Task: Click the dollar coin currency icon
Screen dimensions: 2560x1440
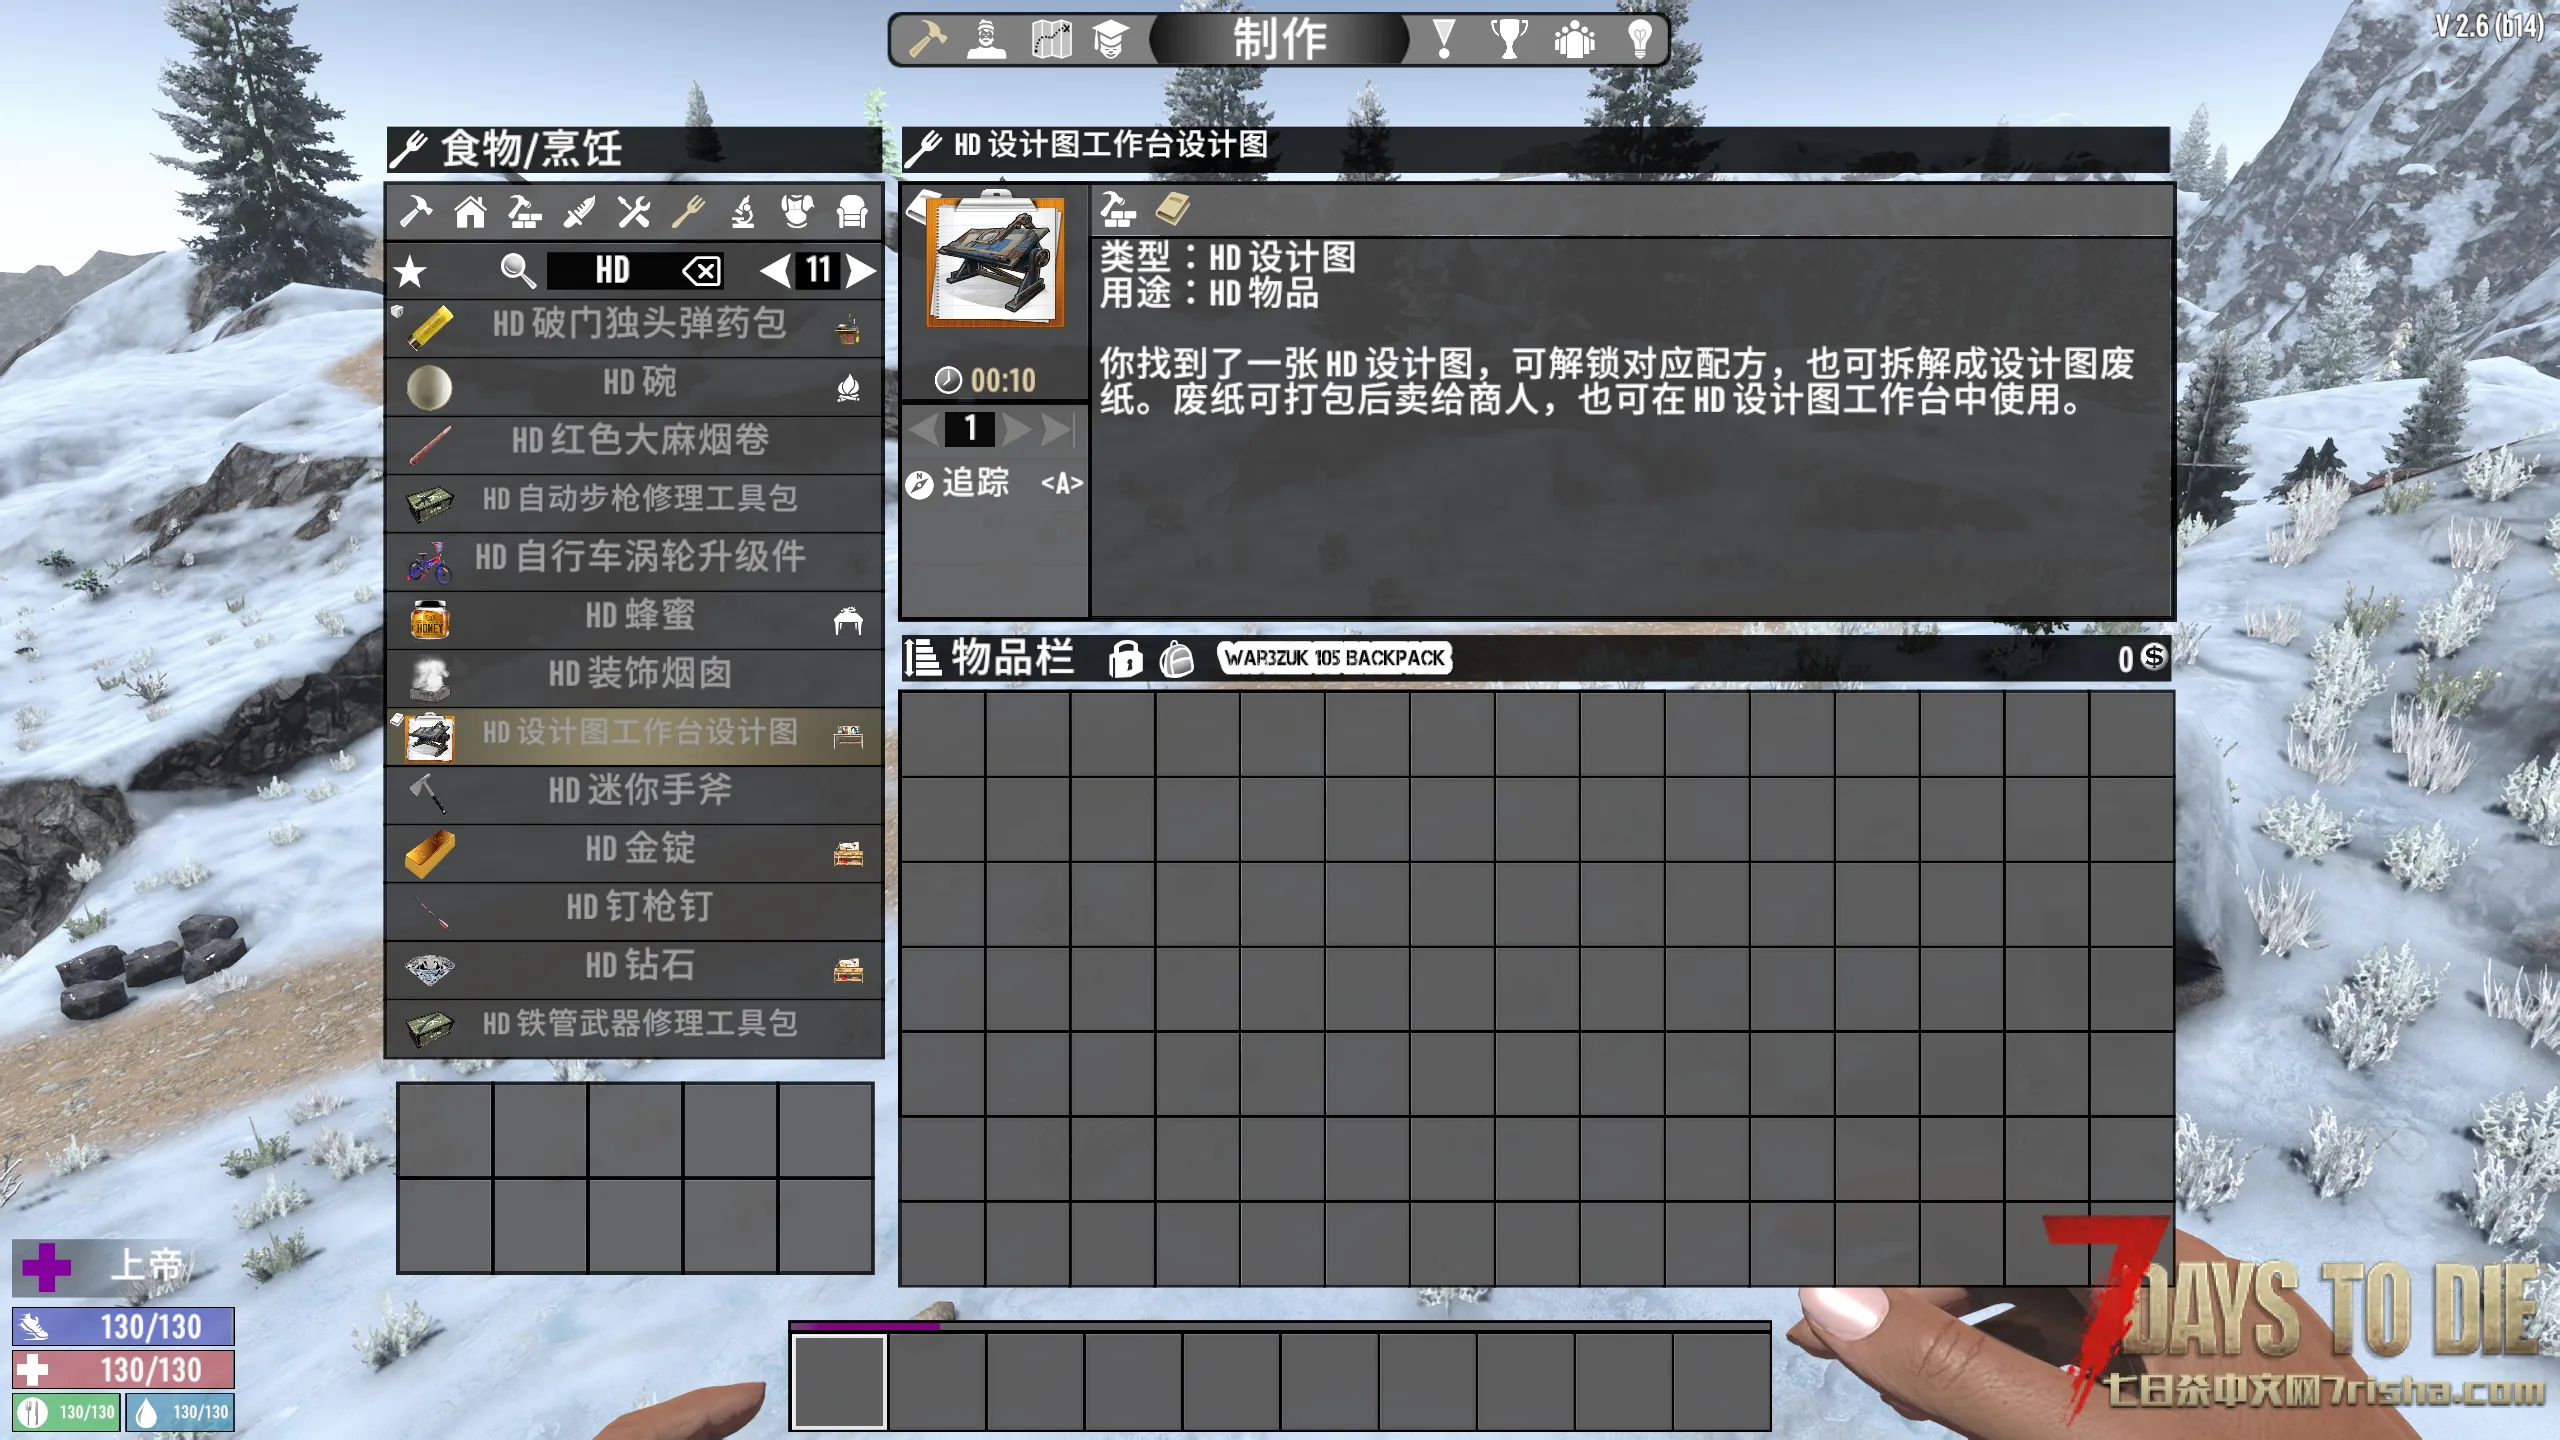Action: pyautogui.click(x=2154, y=657)
